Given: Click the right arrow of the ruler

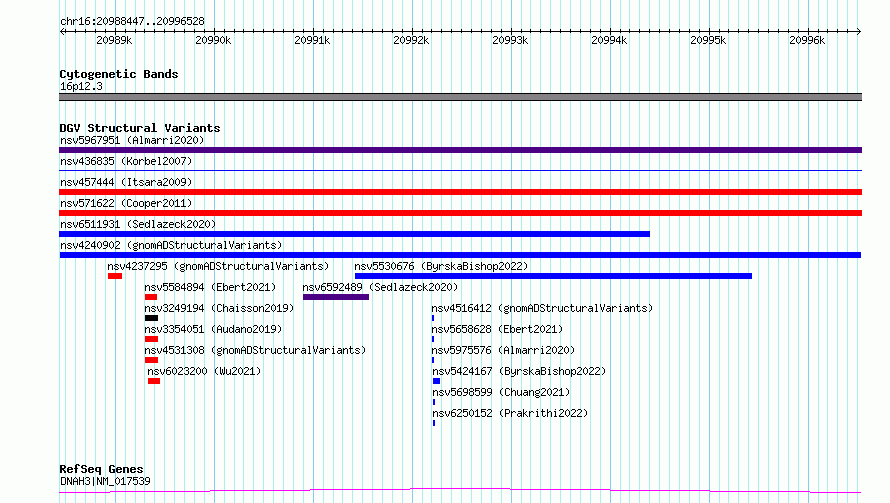Looking at the screenshot, I should (858, 31).
